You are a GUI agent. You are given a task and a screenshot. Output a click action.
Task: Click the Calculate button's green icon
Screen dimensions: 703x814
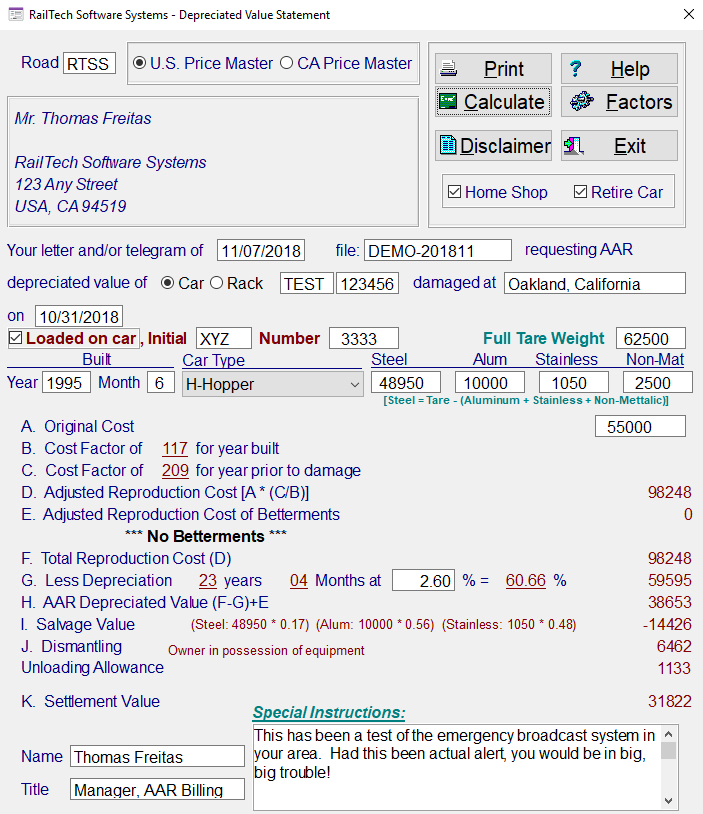point(448,101)
